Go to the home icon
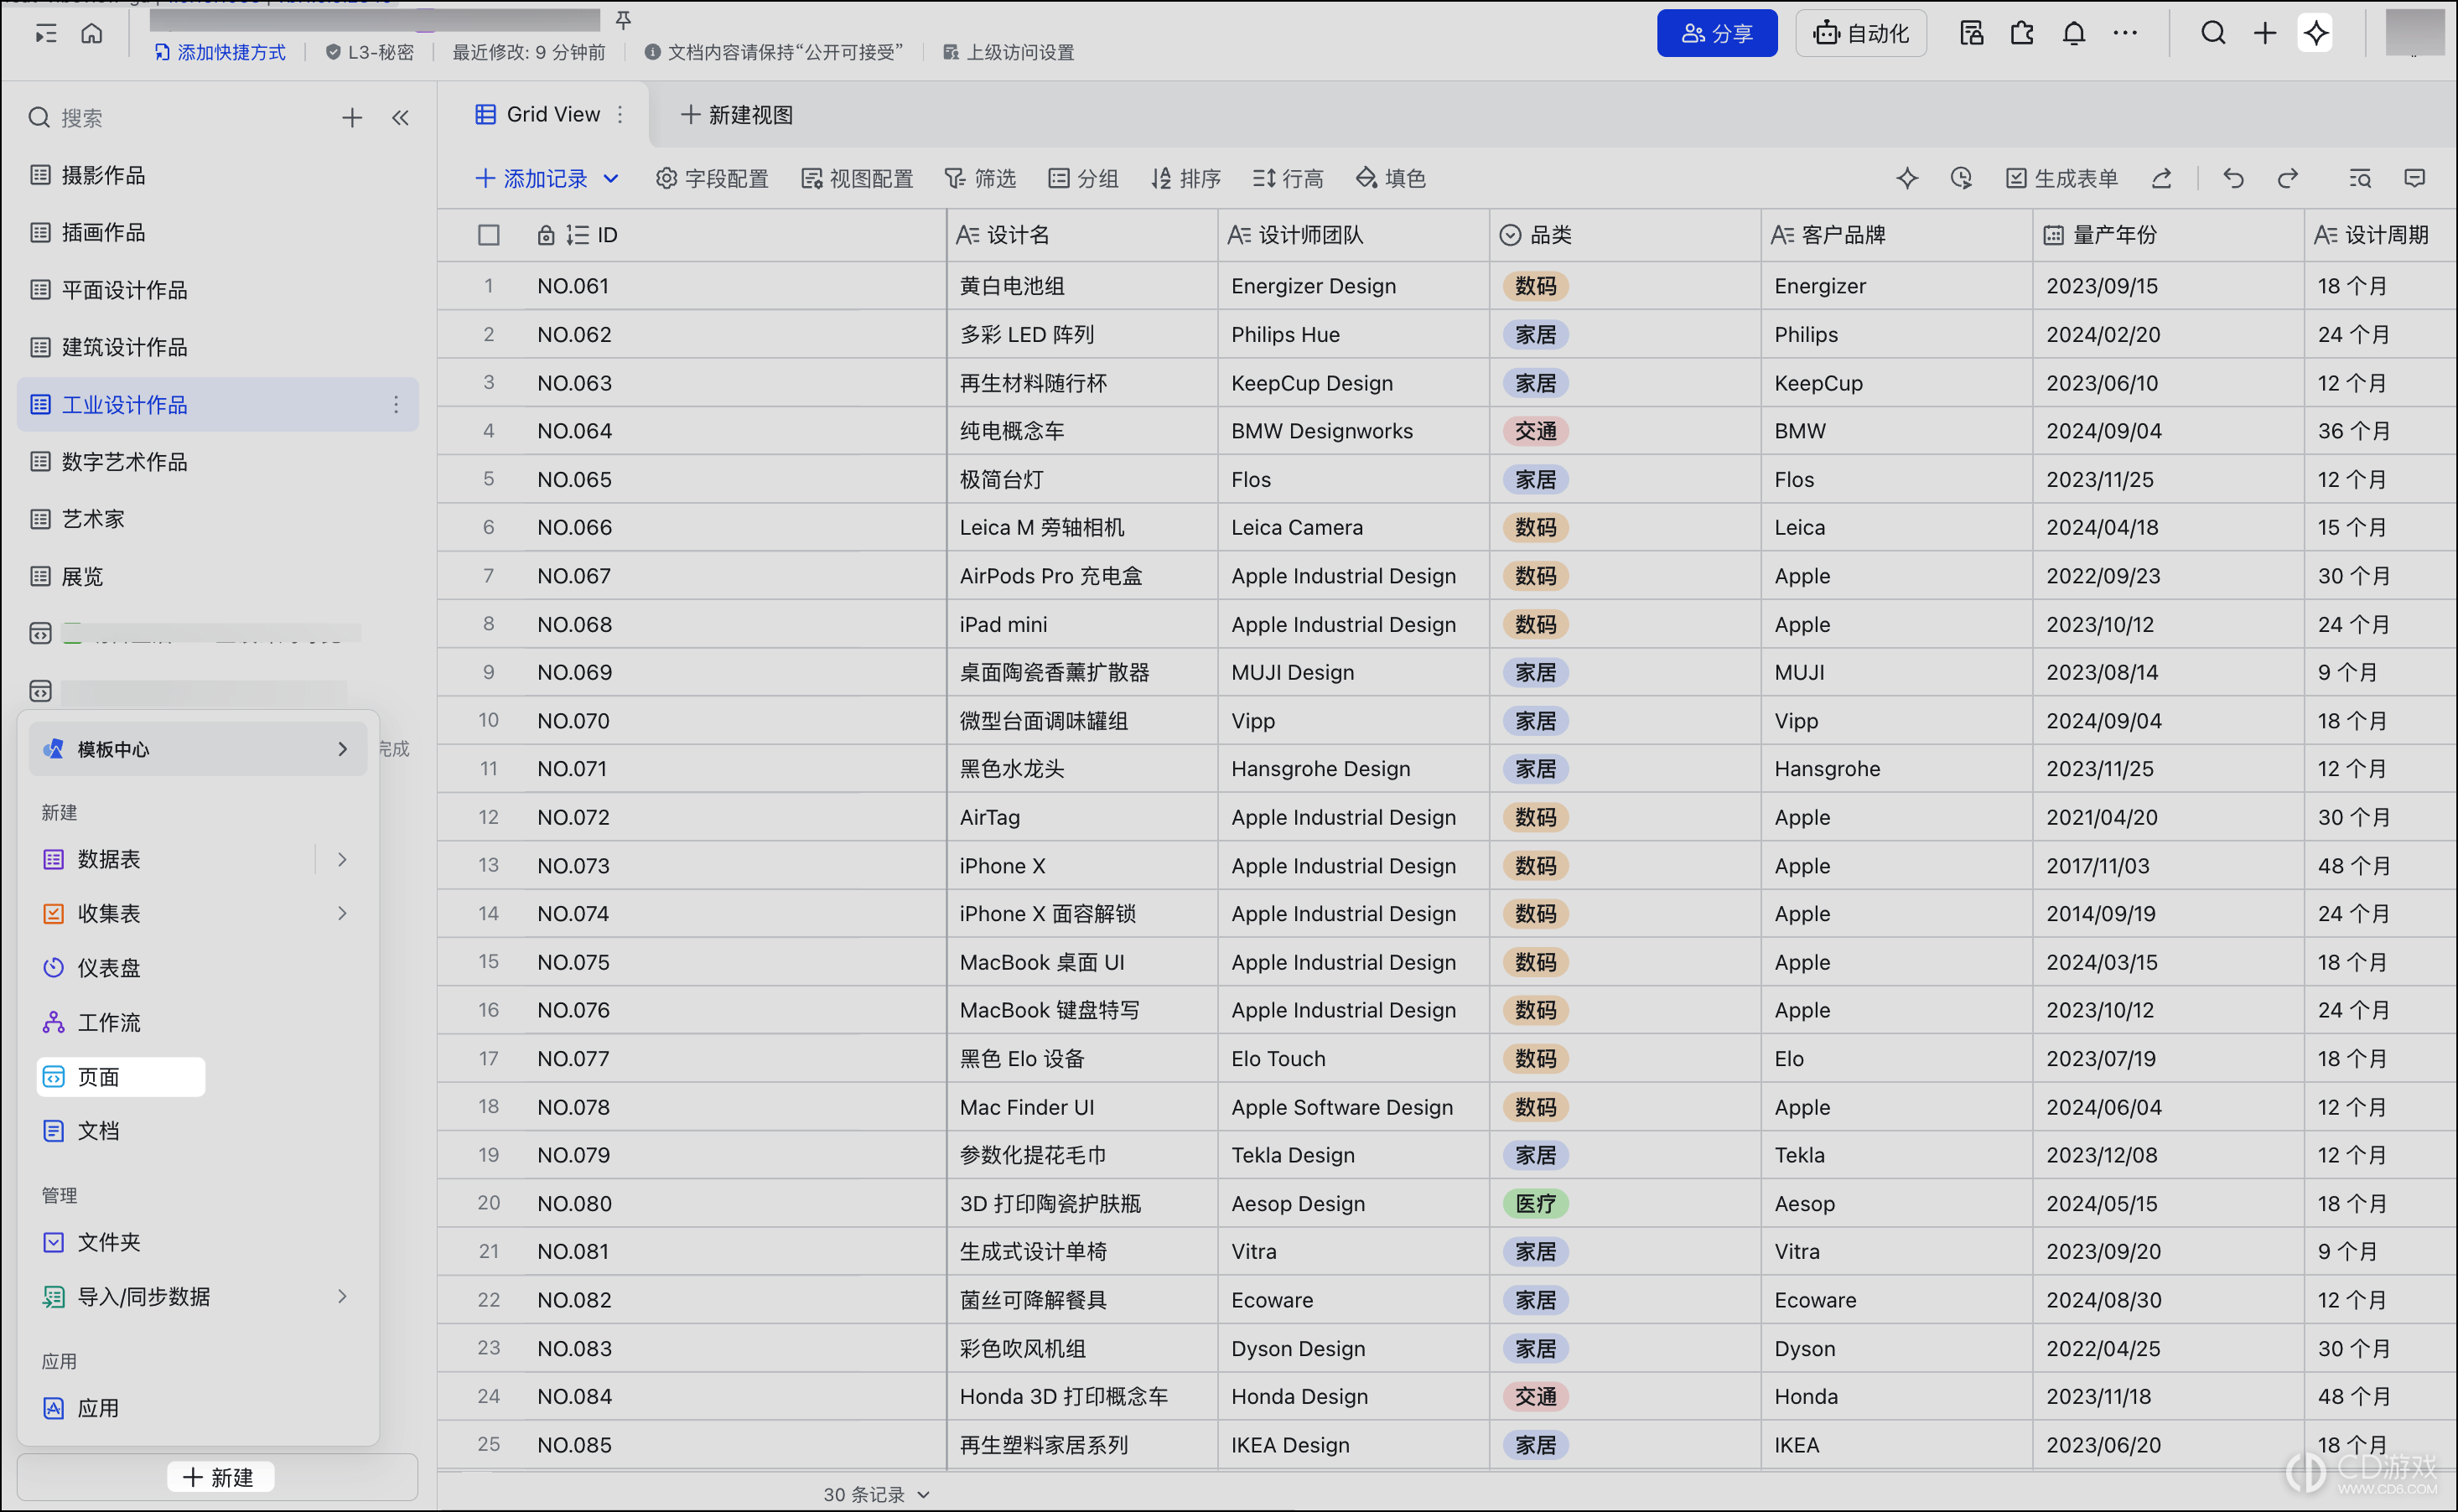Screen dimensions: 2458x1512 92,34
